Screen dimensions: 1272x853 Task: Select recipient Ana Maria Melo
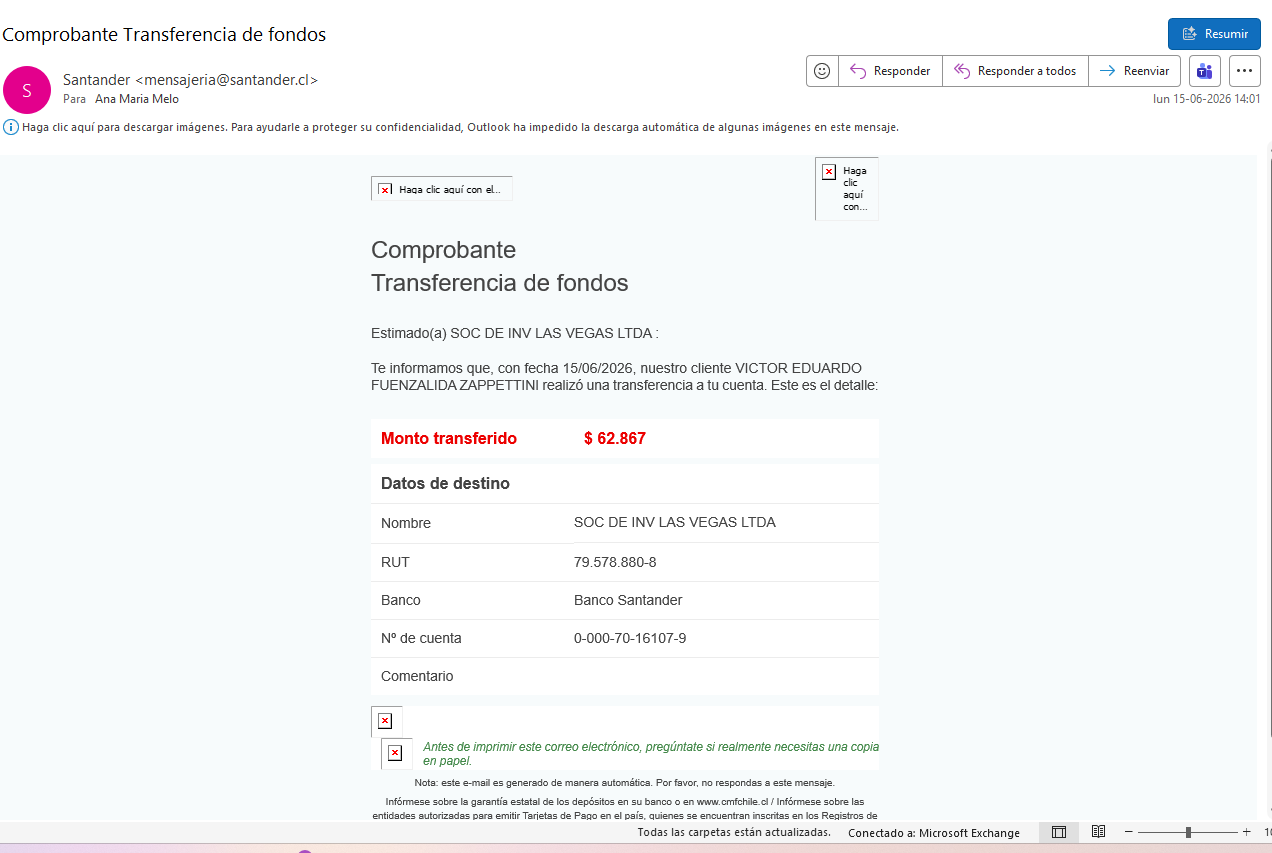click(137, 99)
